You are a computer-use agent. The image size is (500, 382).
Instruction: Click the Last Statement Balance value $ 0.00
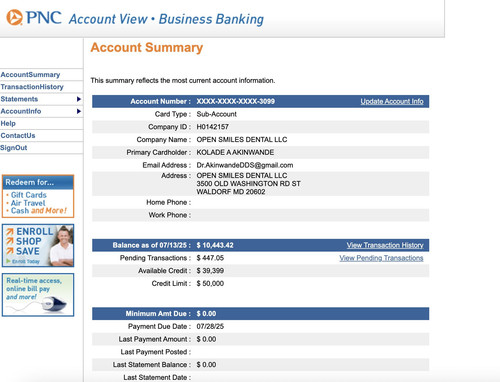[206, 365]
